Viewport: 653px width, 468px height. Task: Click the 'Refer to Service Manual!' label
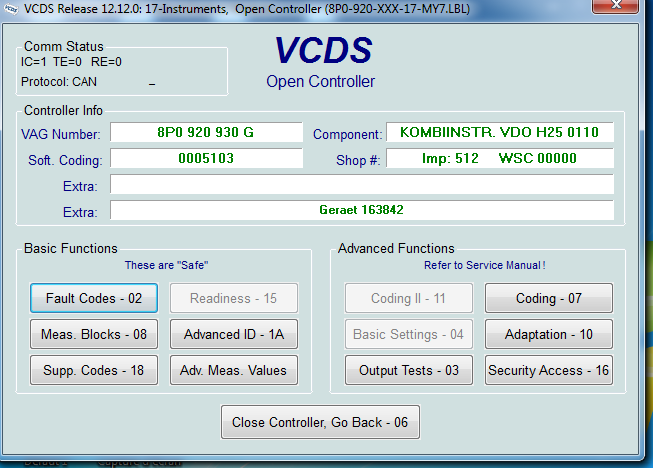point(485,265)
